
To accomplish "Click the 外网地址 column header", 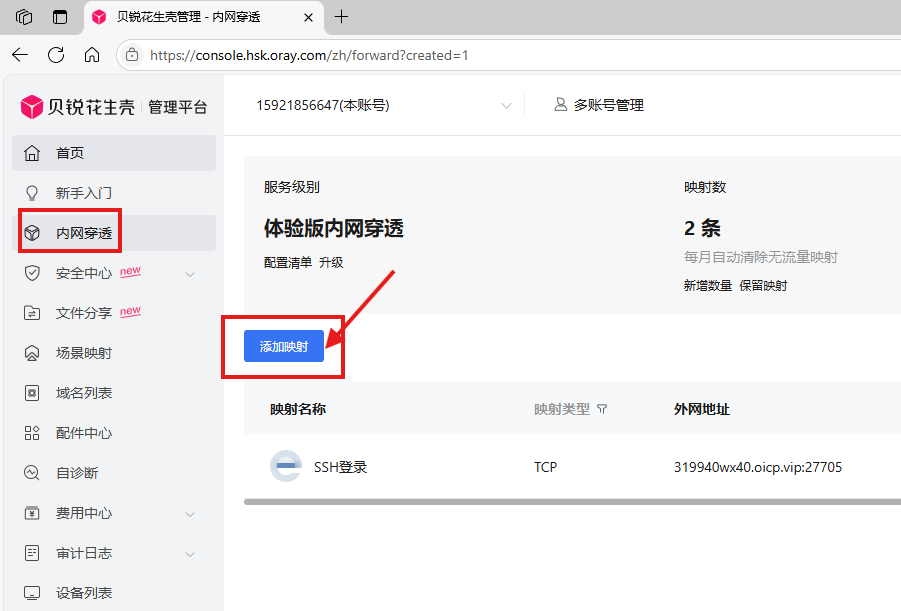I will [702, 409].
